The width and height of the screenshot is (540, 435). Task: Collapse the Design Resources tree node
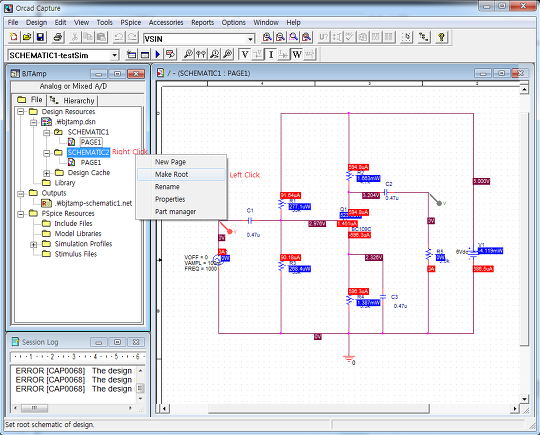click(21, 112)
